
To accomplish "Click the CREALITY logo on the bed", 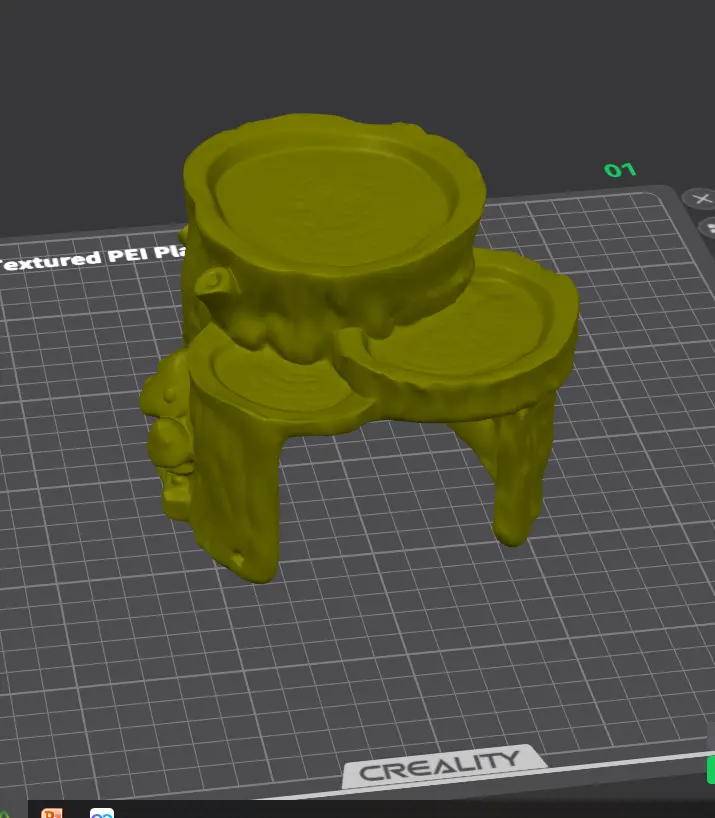I will [x=440, y=764].
